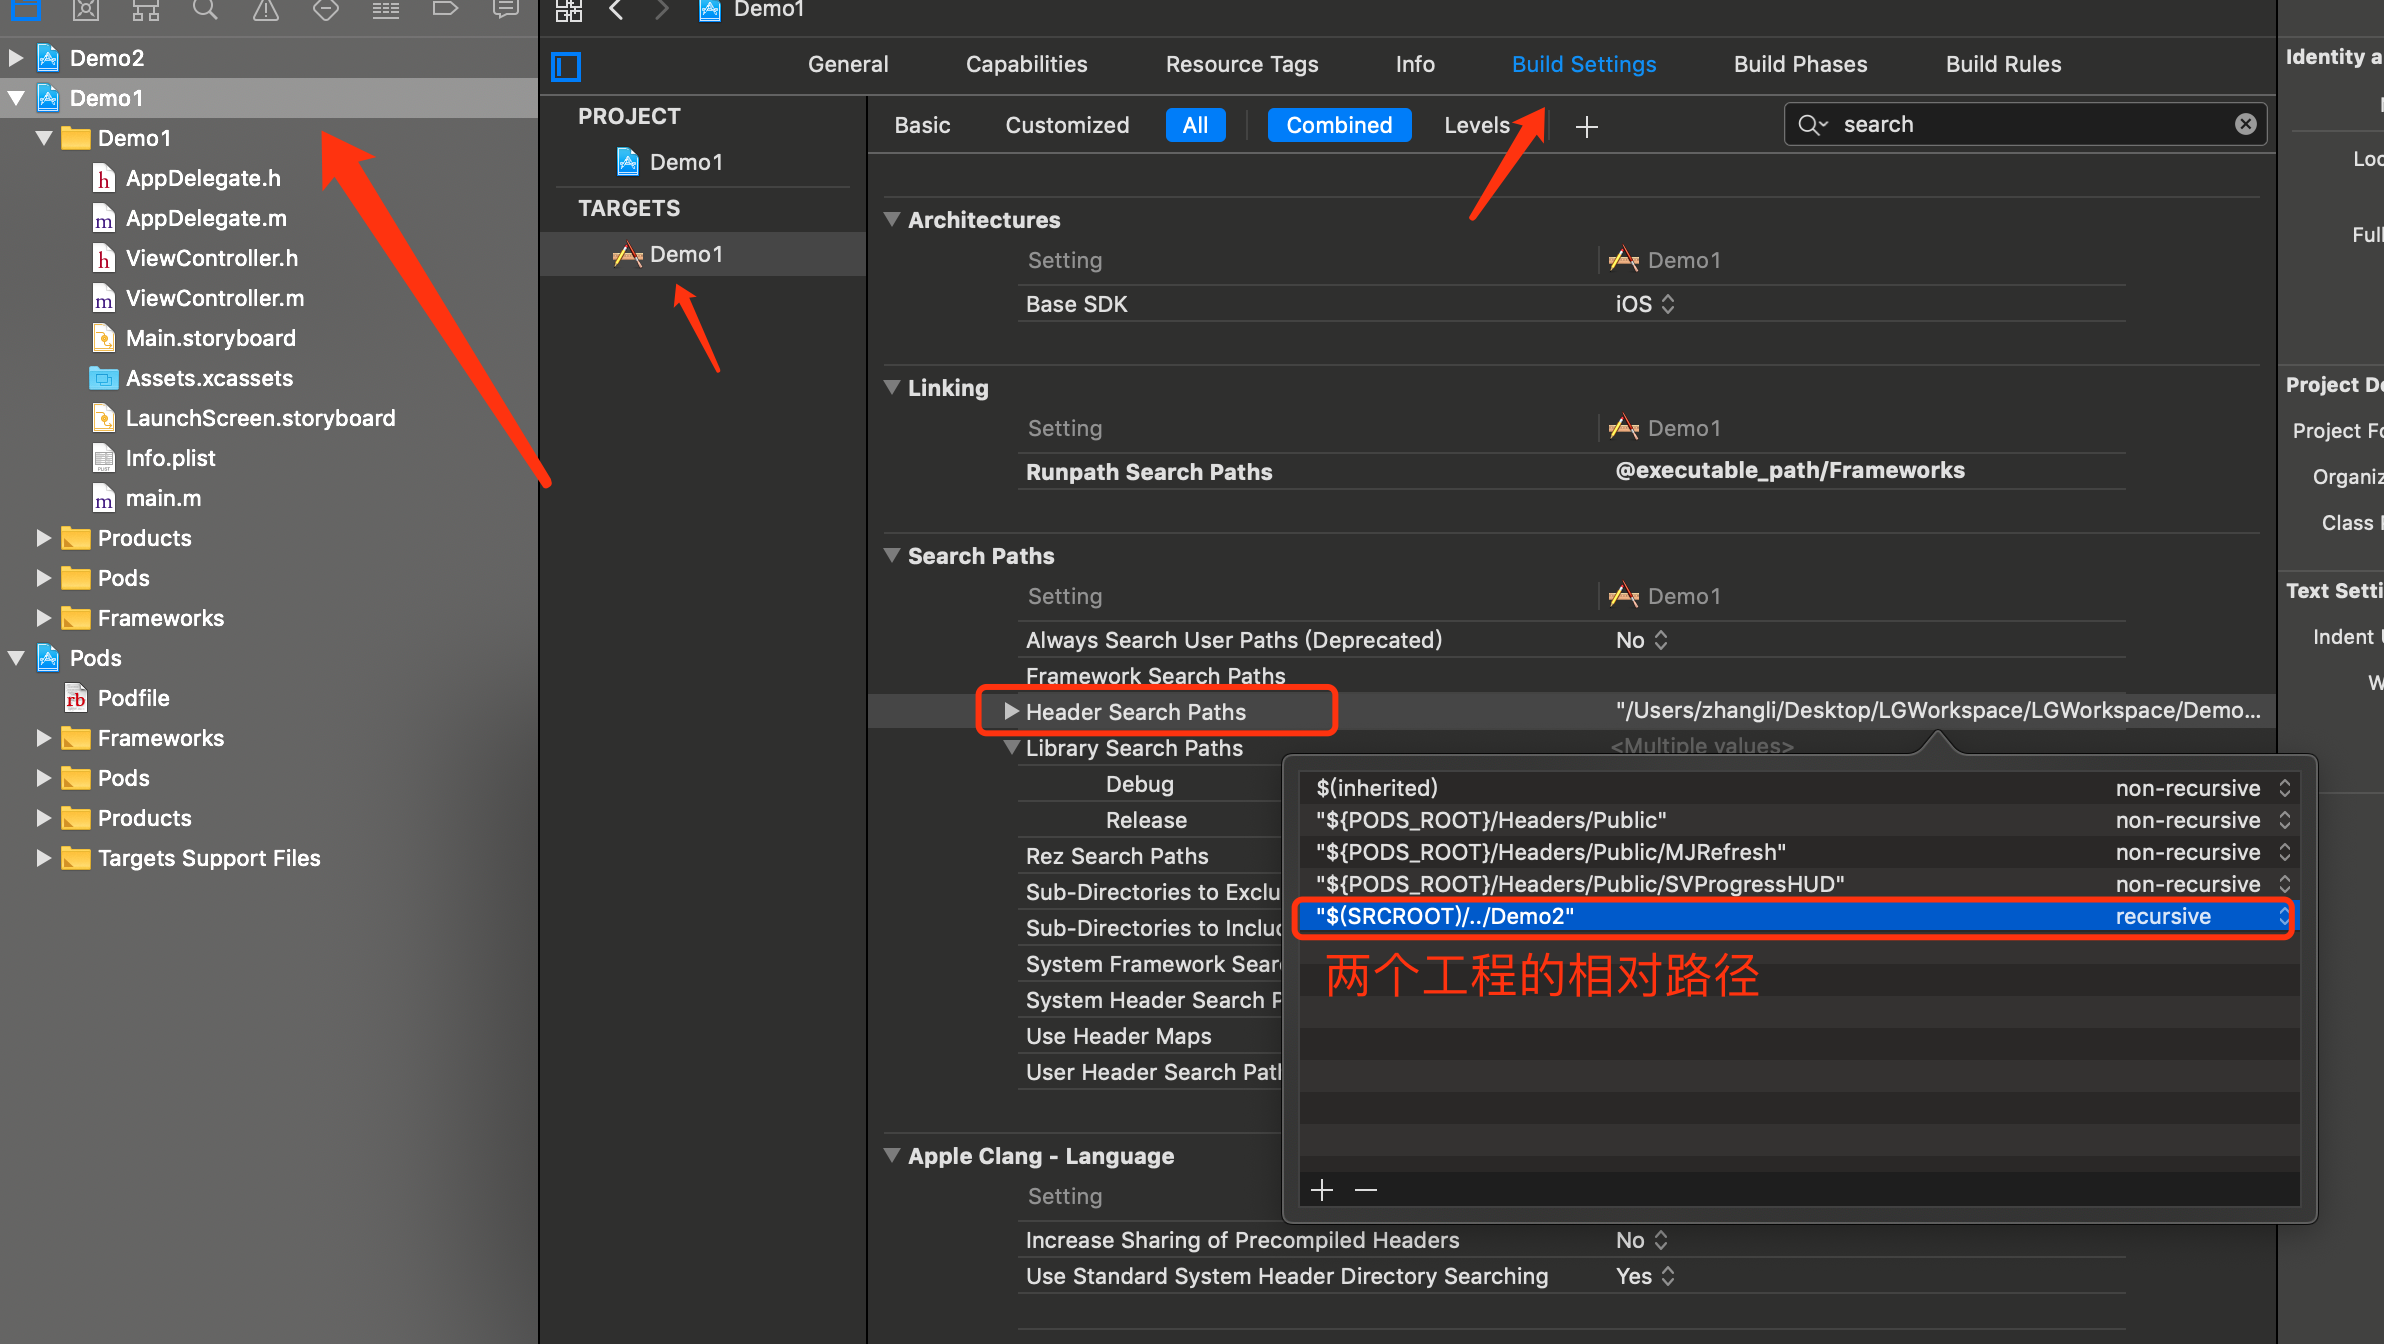2384x1344 pixels.
Task: Open the find navigator magnifier icon
Action: pyautogui.click(x=205, y=11)
